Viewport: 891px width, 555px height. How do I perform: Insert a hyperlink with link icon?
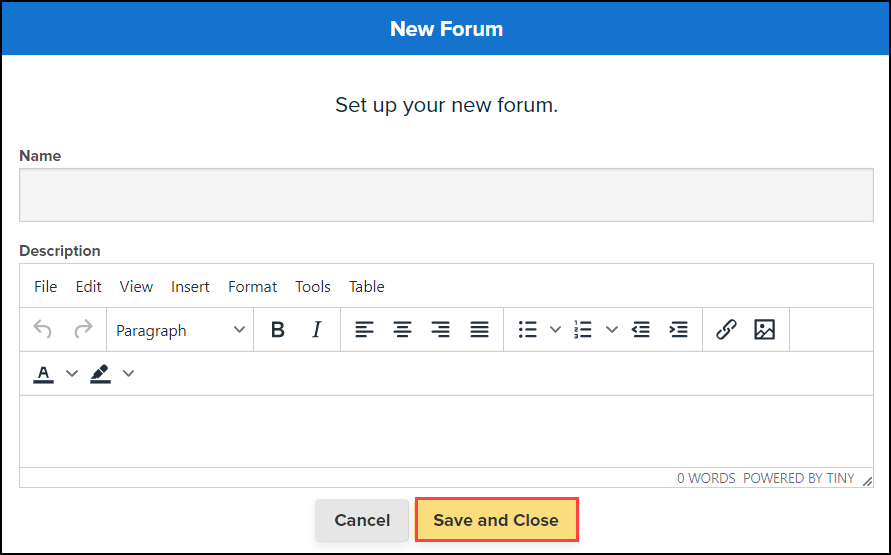tap(727, 330)
